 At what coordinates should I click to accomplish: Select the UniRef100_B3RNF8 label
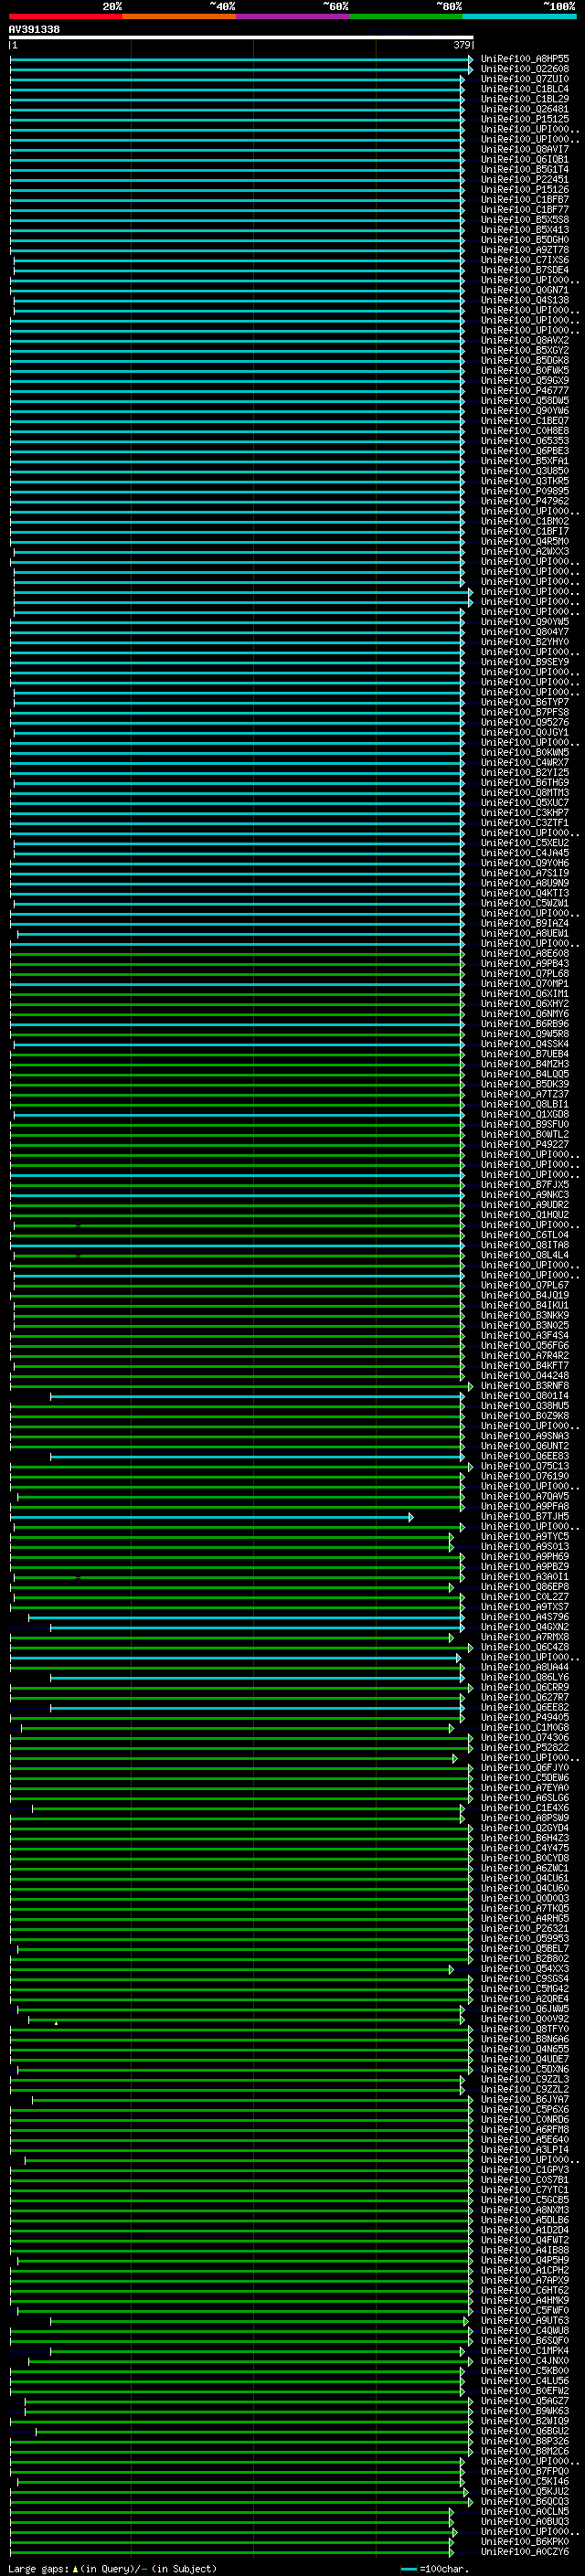click(525, 1385)
